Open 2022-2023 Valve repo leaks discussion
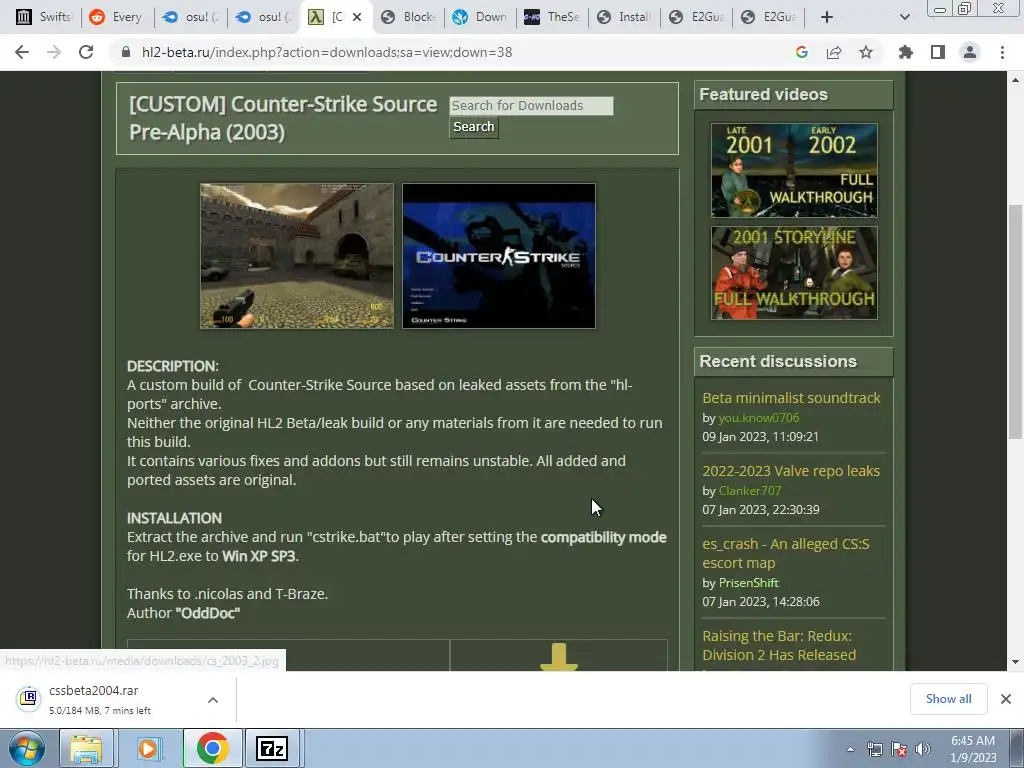This screenshot has height=768, width=1024. click(791, 471)
